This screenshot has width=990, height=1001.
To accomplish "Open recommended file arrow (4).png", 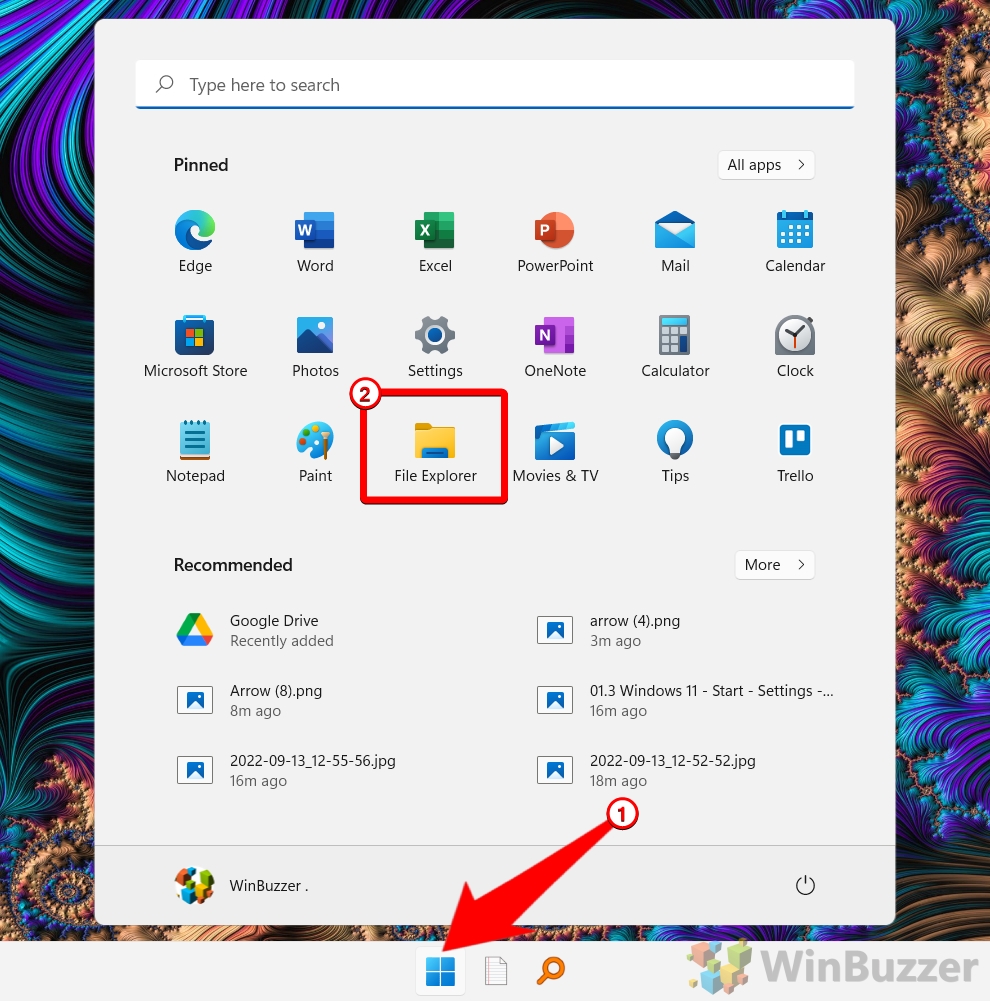I will [x=610, y=630].
